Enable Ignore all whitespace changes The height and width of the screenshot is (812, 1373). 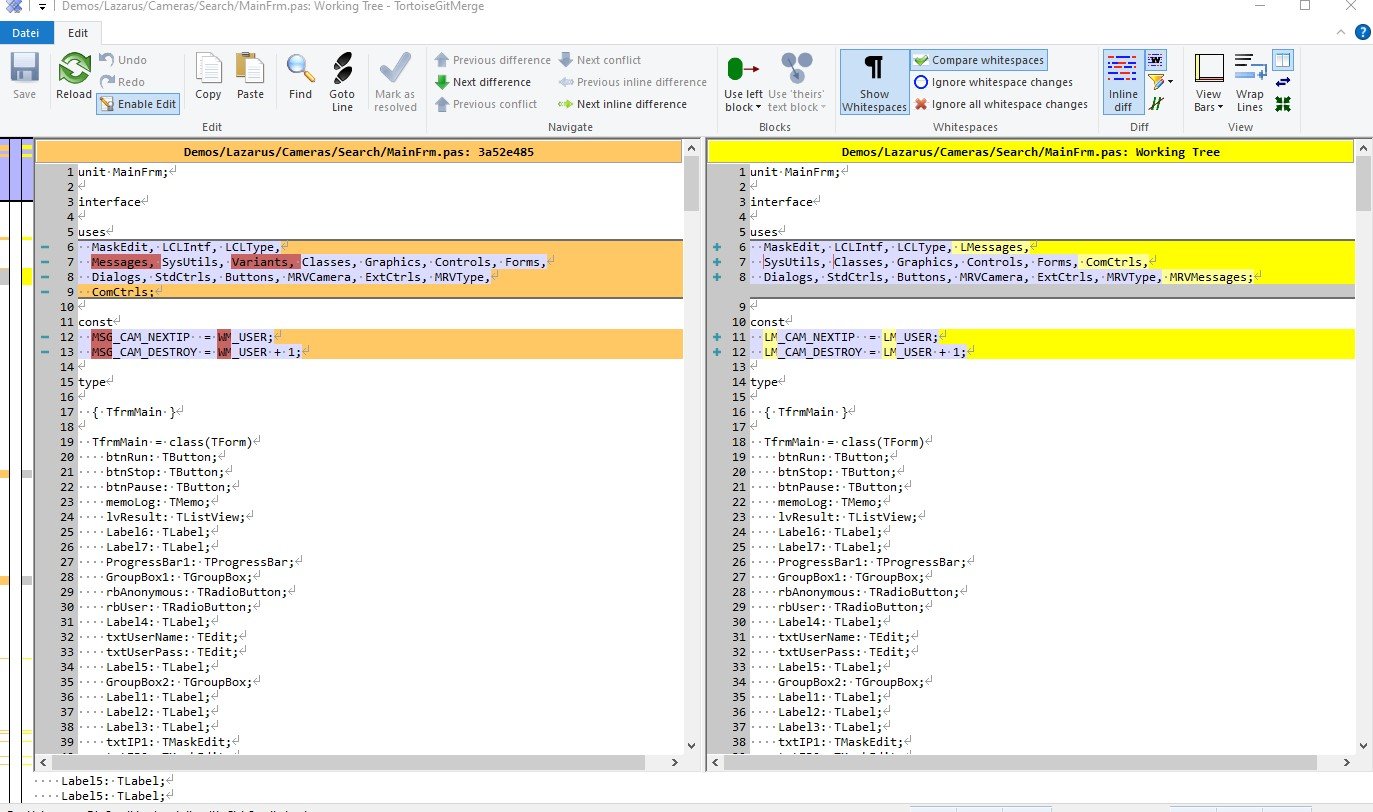click(1000, 104)
